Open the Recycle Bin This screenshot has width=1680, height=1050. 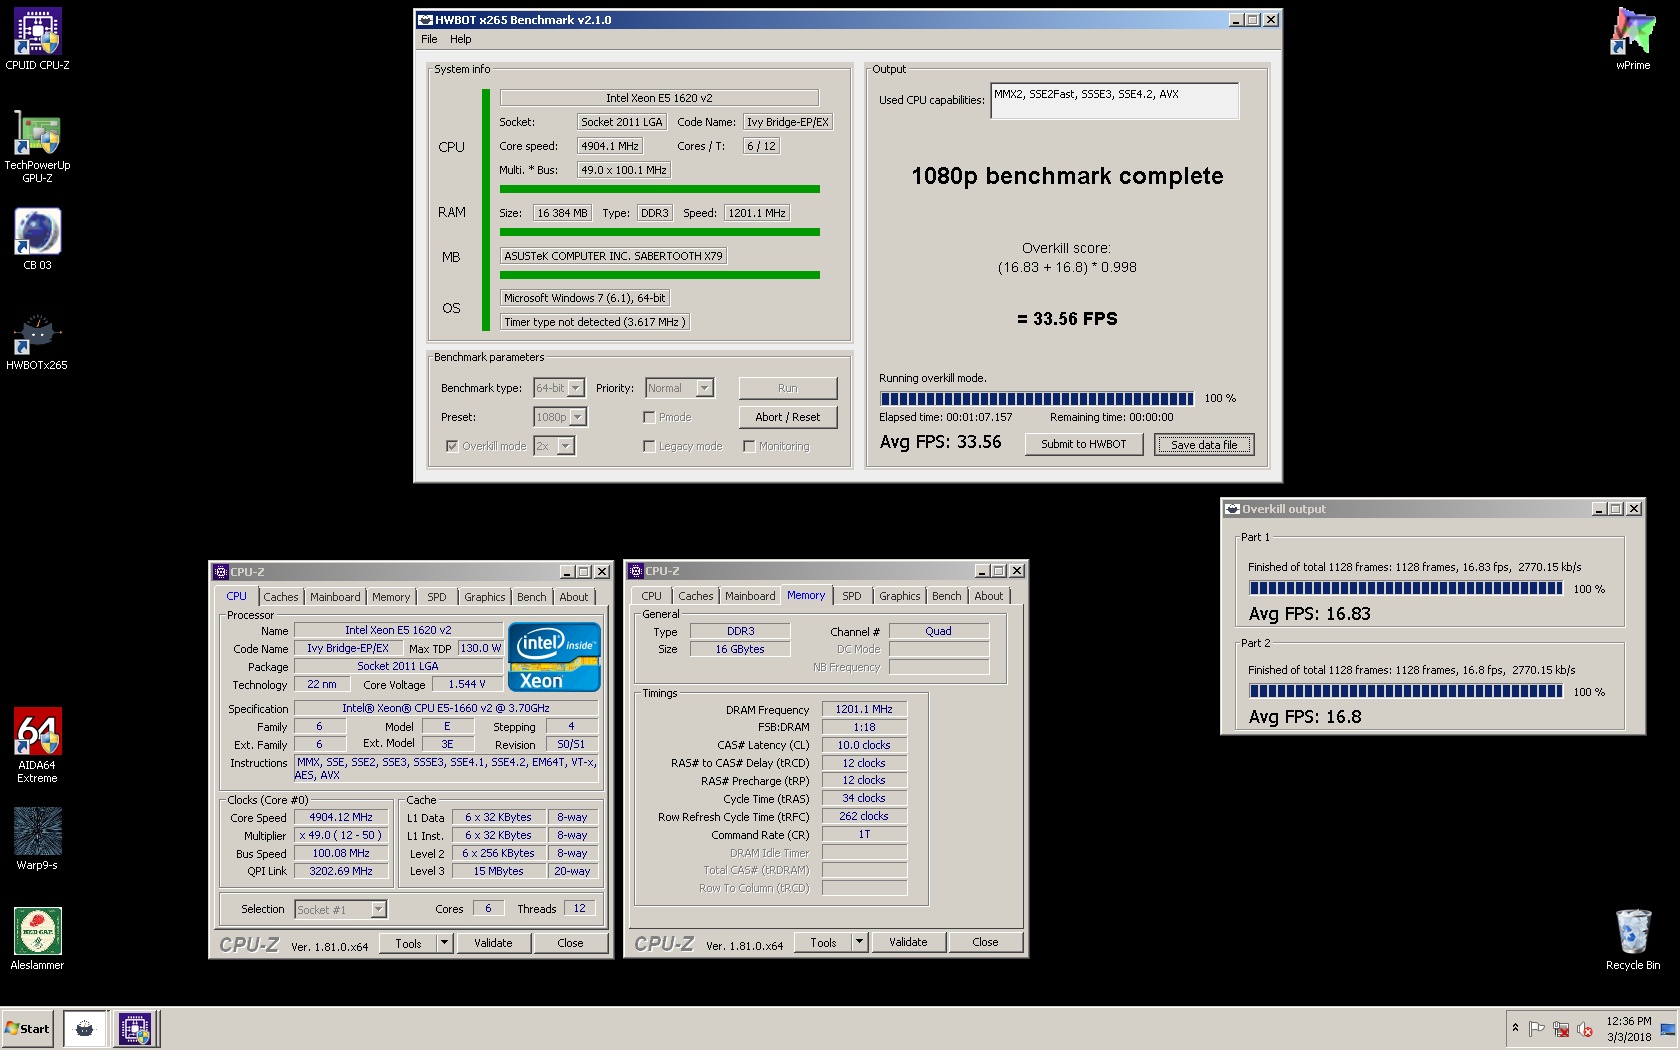point(1633,938)
